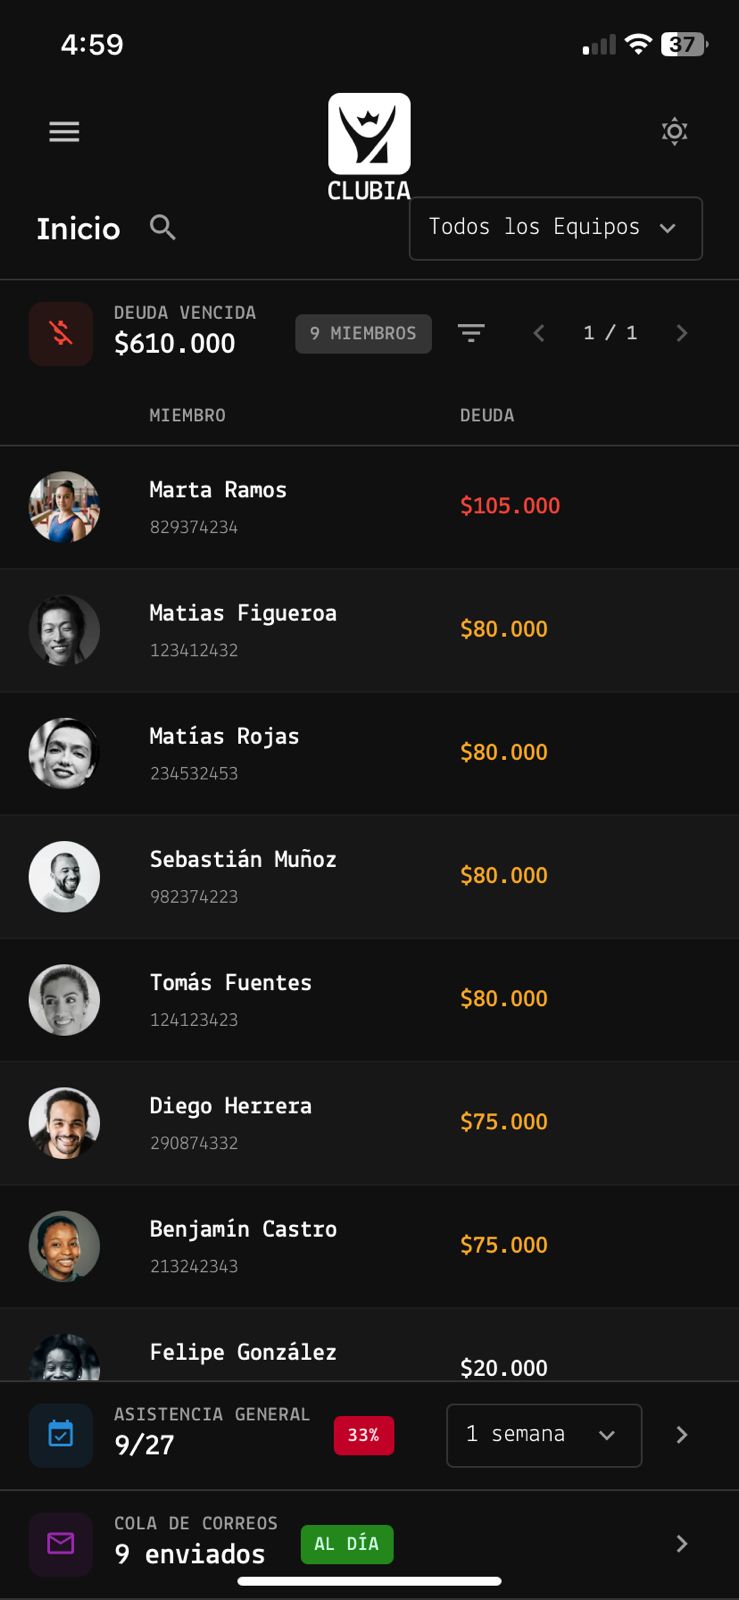Tap the MIEMBRO column header
The width and height of the screenshot is (739, 1600).
tap(187, 415)
